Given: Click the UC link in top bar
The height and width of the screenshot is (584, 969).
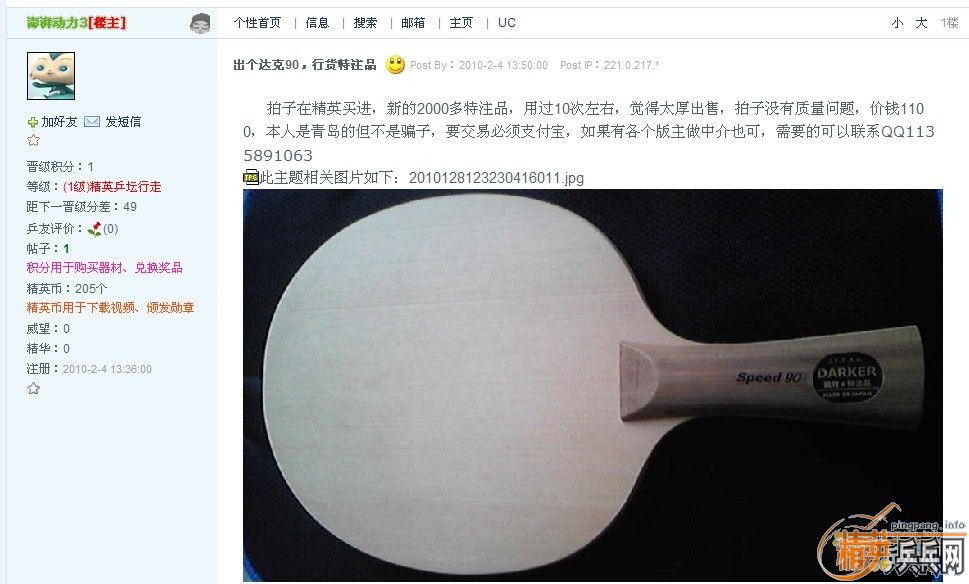Looking at the screenshot, I should pyautogui.click(x=507, y=23).
